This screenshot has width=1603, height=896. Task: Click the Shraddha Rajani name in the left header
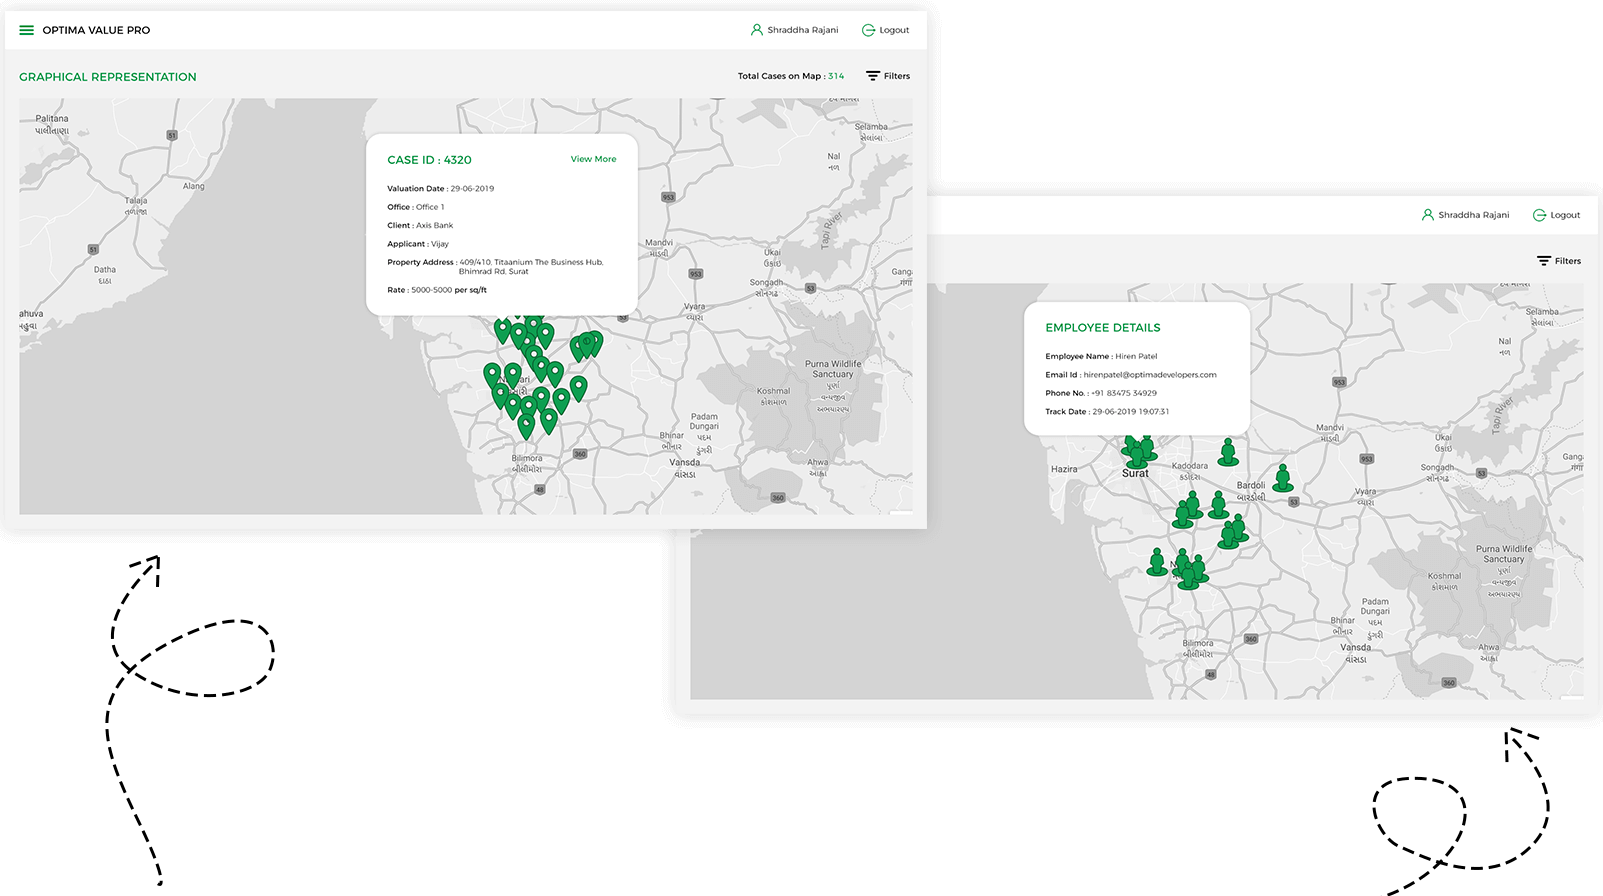tap(802, 30)
